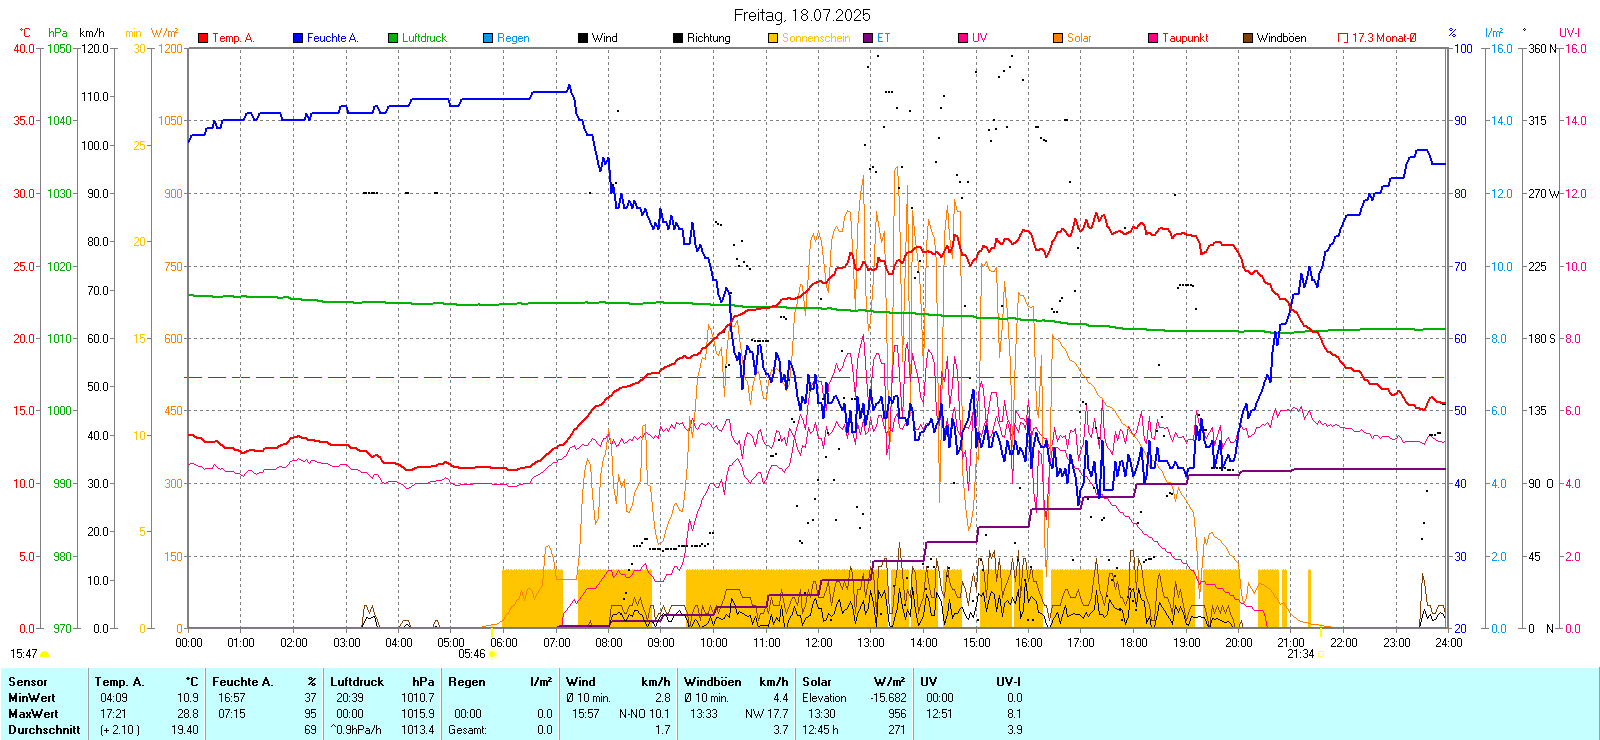Image resolution: width=1600 pixels, height=740 pixels.
Task: Click the sunrise sun icon at 05:46
Action: [x=492, y=654]
